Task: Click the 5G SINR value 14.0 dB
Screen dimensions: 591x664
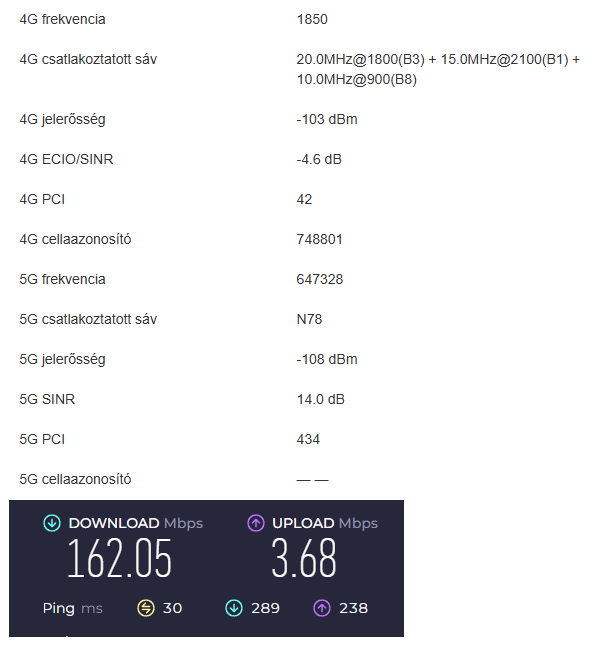Action: (x=320, y=399)
